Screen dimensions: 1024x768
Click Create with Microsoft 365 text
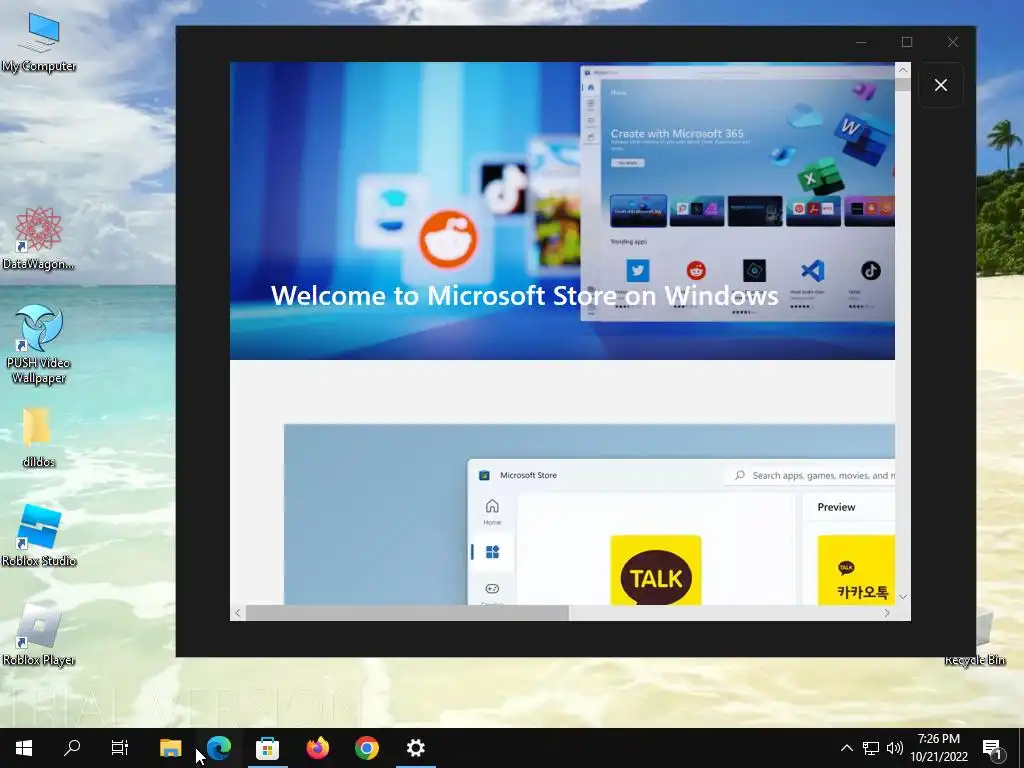coord(677,133)
